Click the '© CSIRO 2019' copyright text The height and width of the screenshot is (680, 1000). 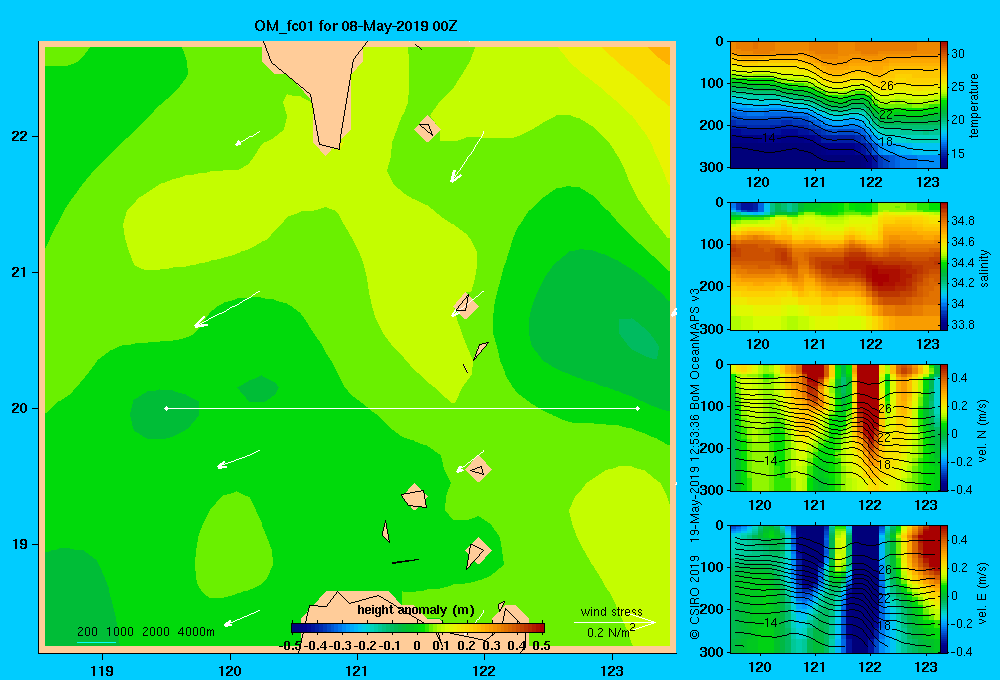pyautogui.click(x=695, y=596)
